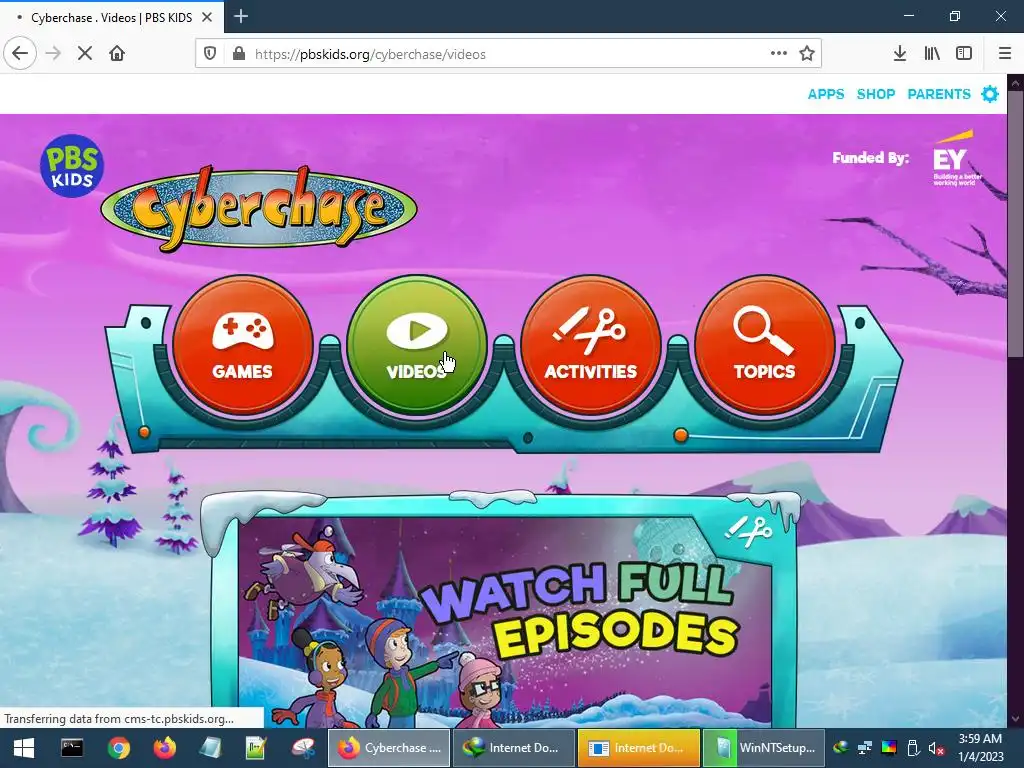Open the TOPICS magnifier button
This screenshot has height=768, width=1024.
pos(765,344)
